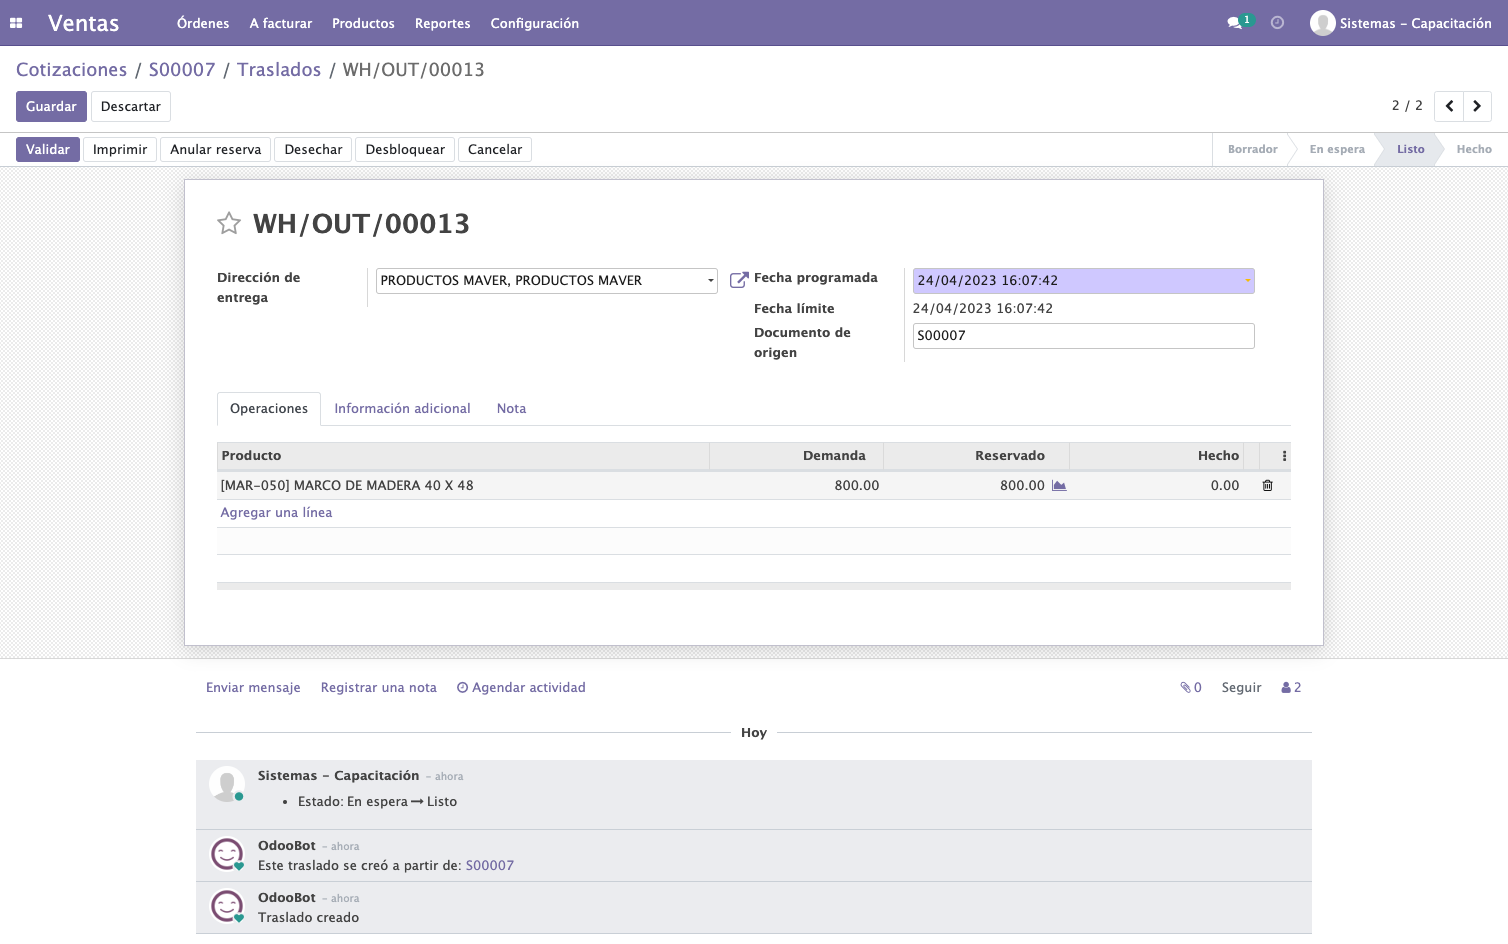
Task: Go to Traslados breadcrumb
Action: pos(279,70)
